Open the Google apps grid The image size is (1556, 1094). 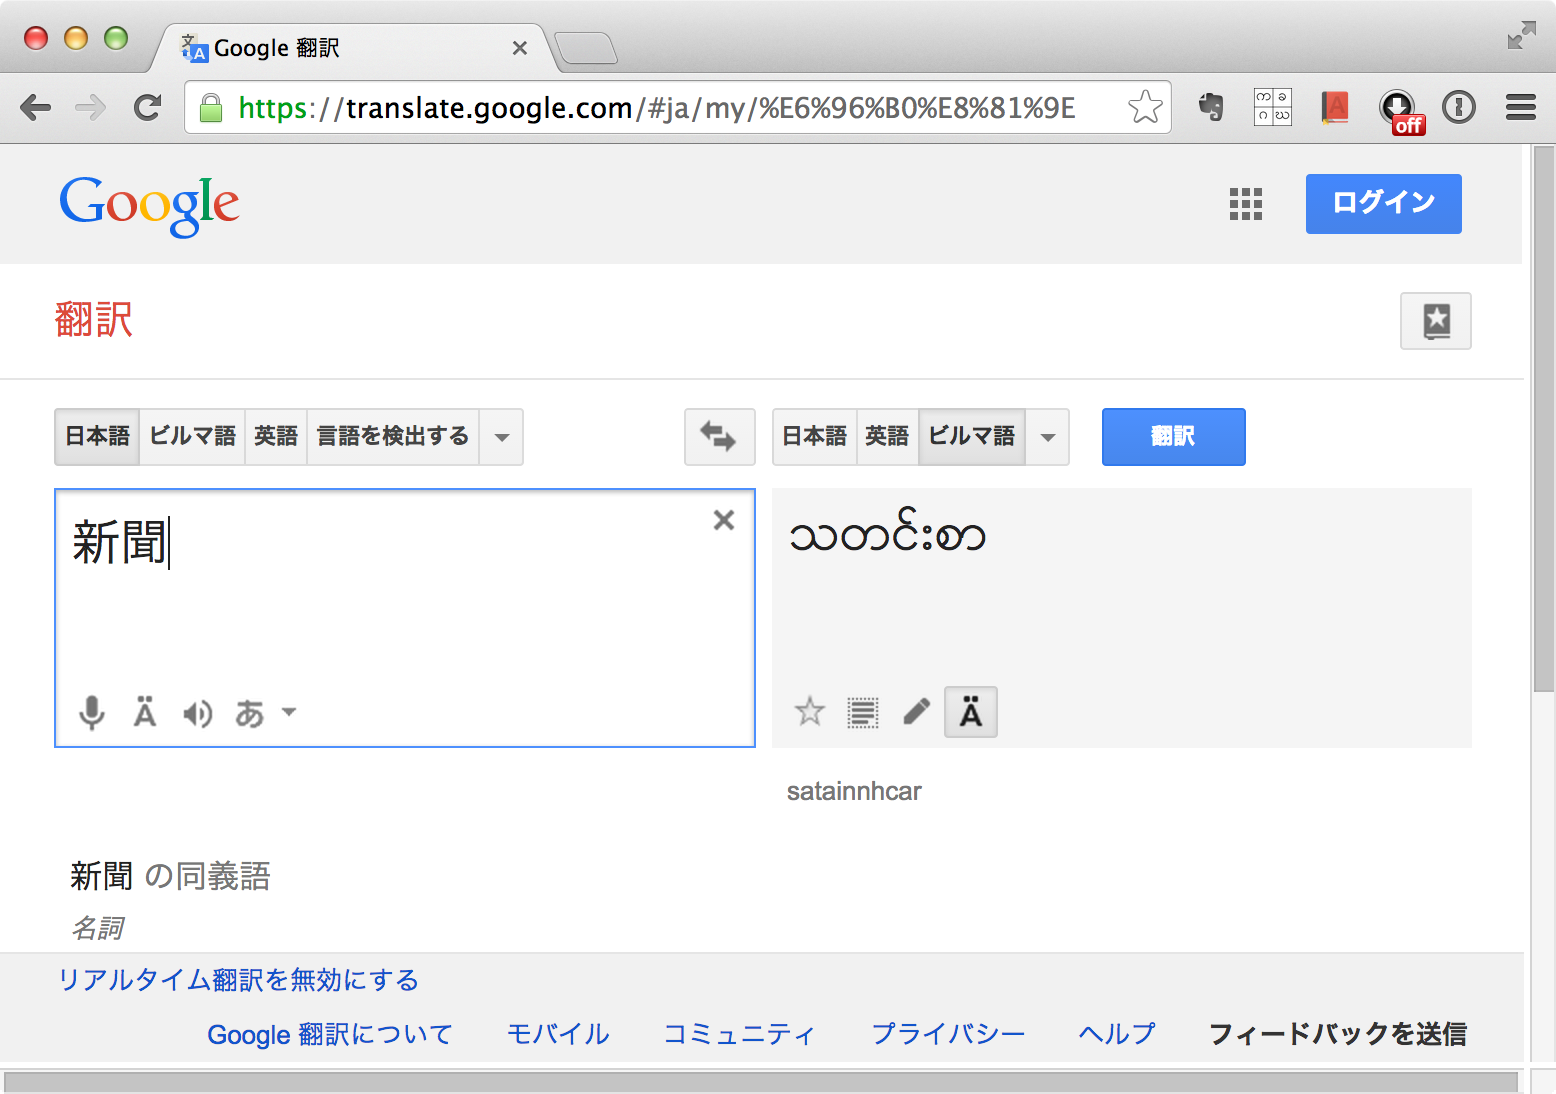coord(1246,204)
